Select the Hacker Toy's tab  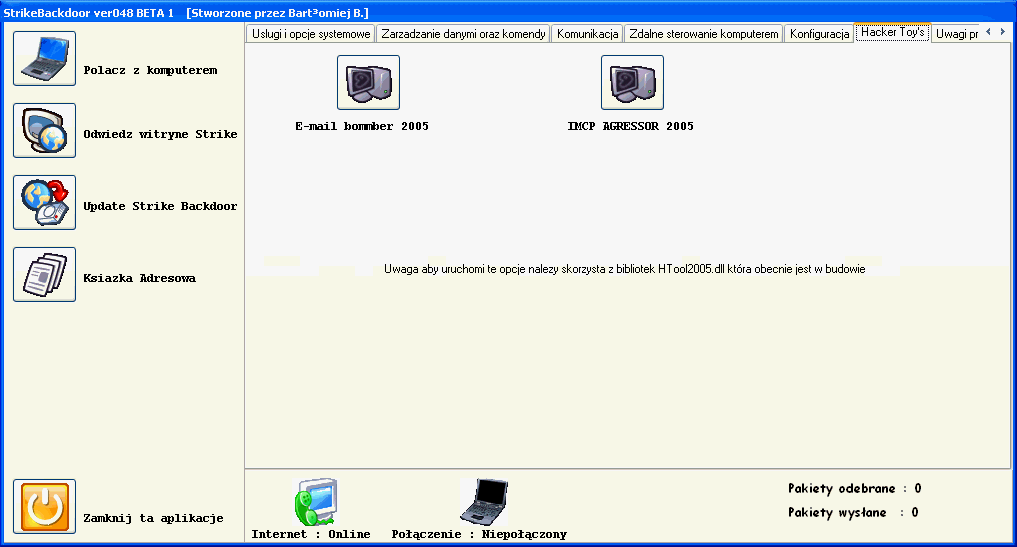[892, 33]
